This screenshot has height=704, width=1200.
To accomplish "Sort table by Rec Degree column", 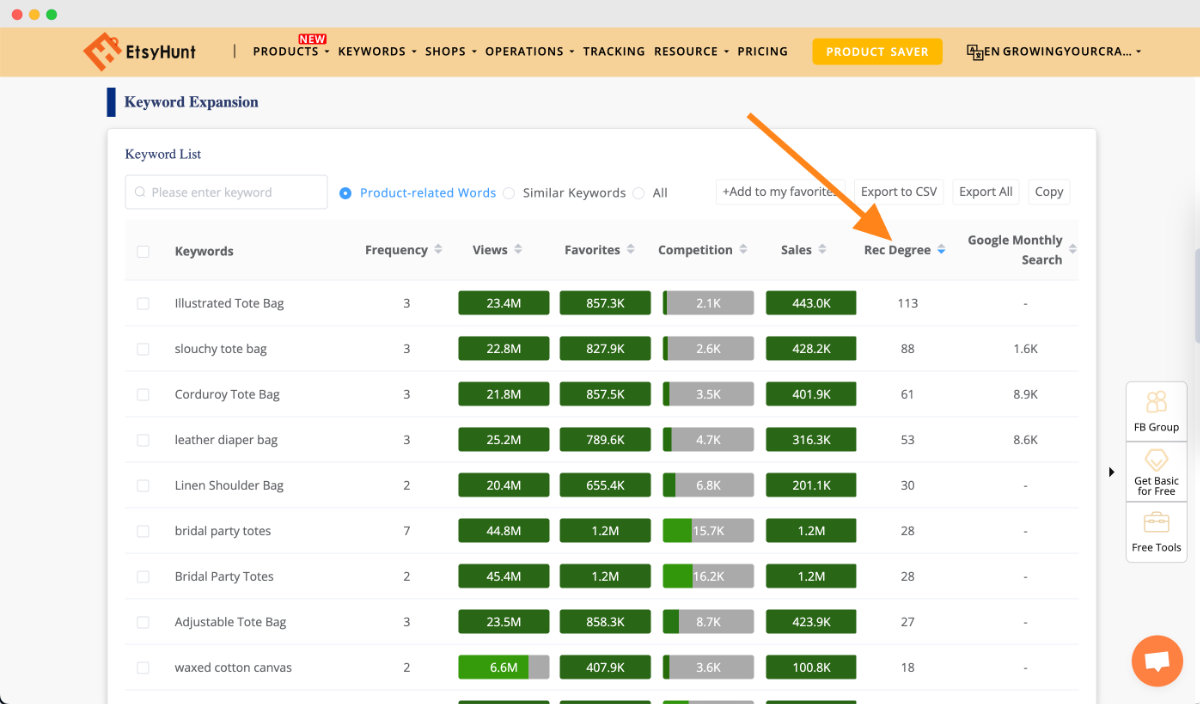I will pyautogui.click(x=940, y=249).
